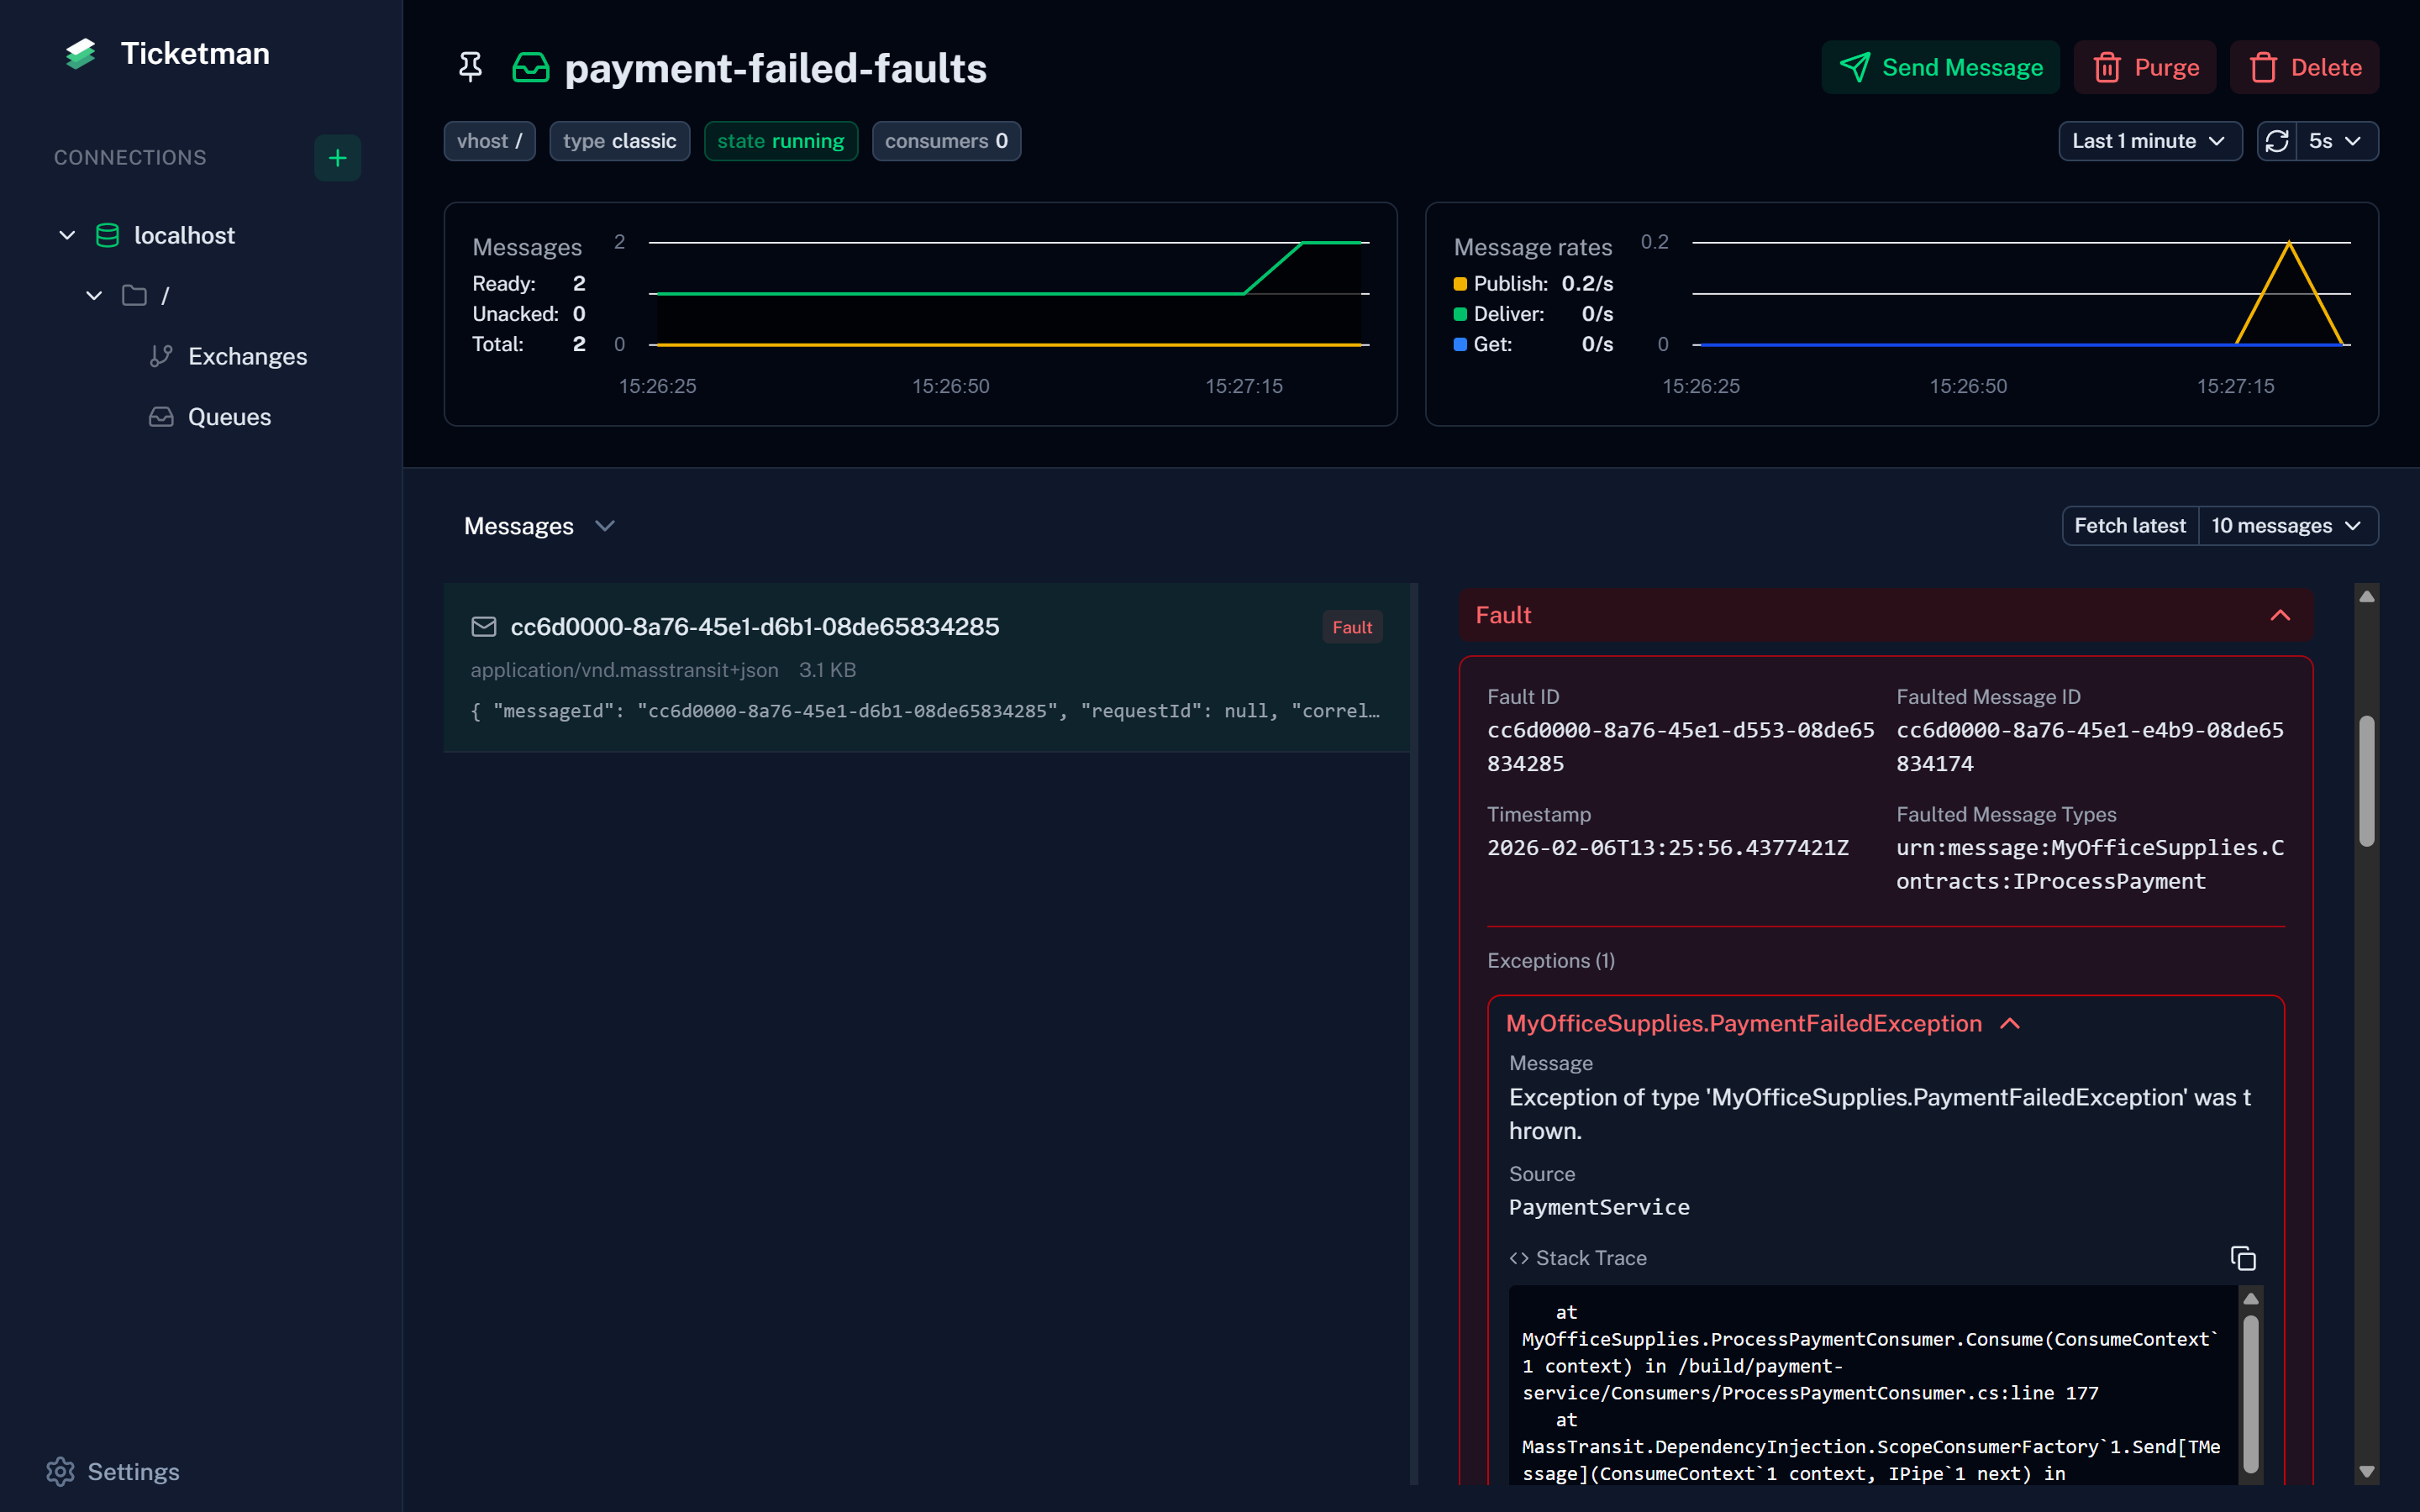Click the refresh interval icon
The height and width of the screenshot is (1512, 2420).
point(2277,141)
